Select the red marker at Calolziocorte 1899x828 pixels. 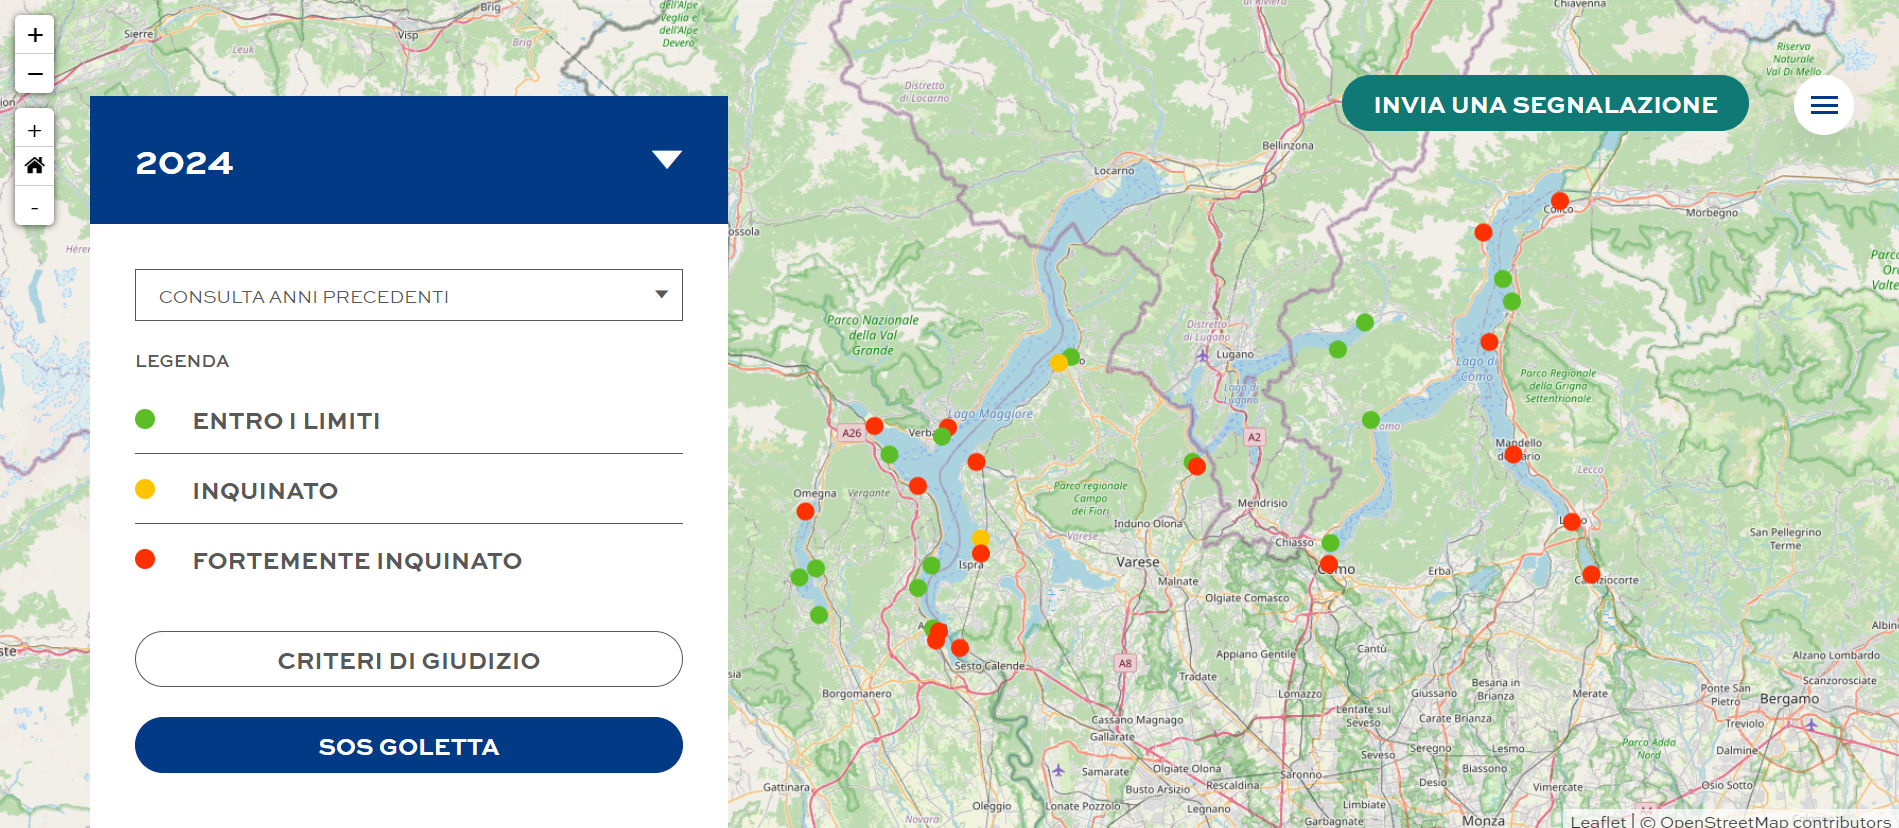pyautogui.click(x=1591, y=574)
